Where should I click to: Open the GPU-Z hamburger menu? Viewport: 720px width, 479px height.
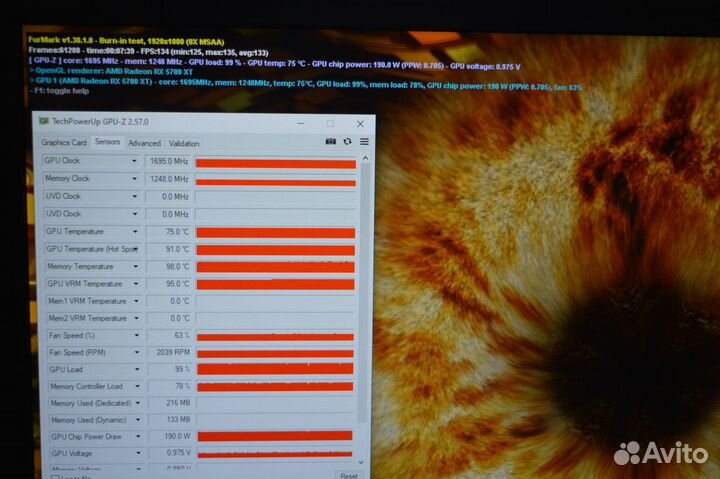364,141
